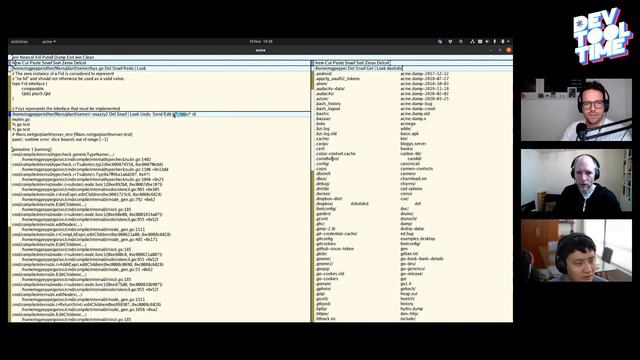This screenshot has width=640, height=360.
Task: Click Undo in the +snazzy2 window tag
Action: coord(146,114)
